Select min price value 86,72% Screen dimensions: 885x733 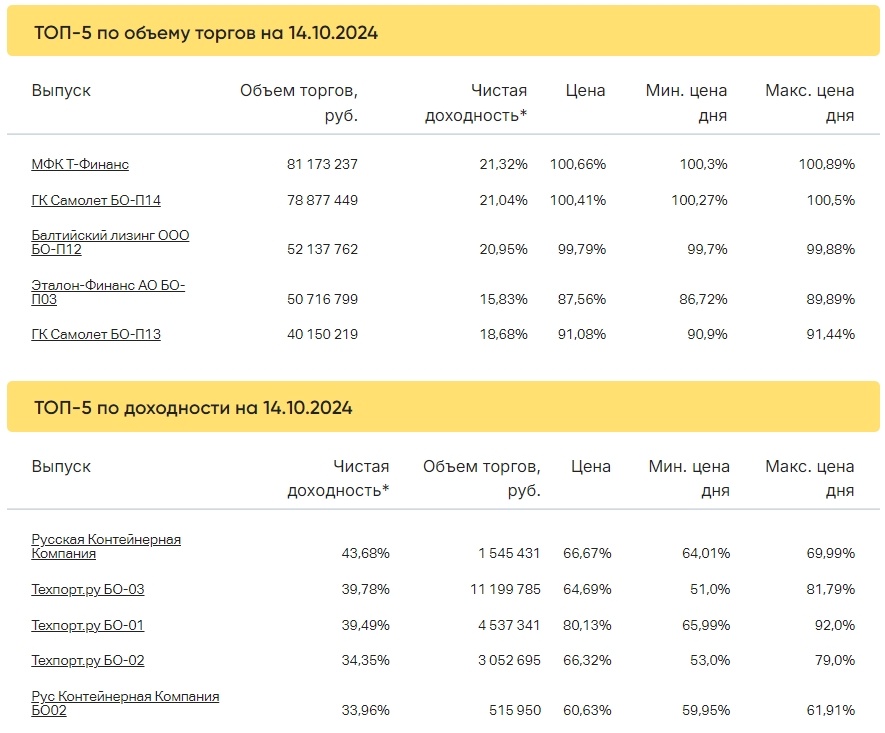(x=703, y=299)
